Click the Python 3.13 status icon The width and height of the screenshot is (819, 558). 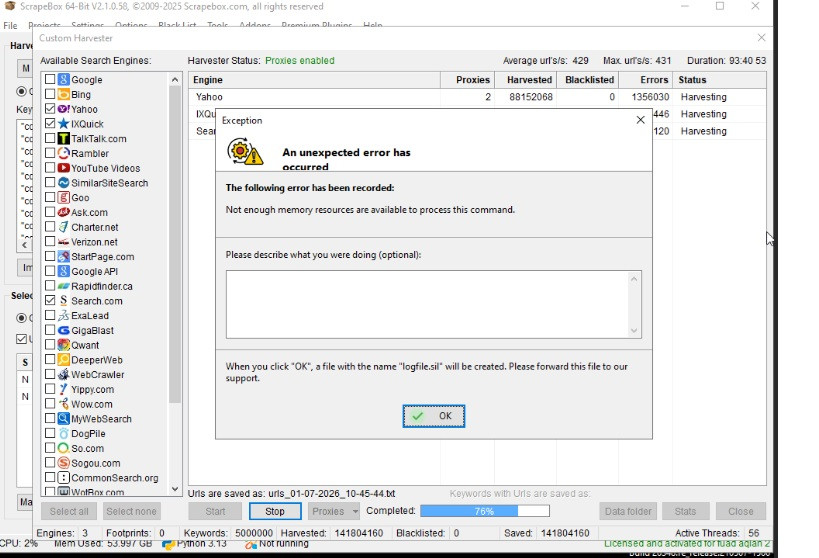(x=168, y=544)
